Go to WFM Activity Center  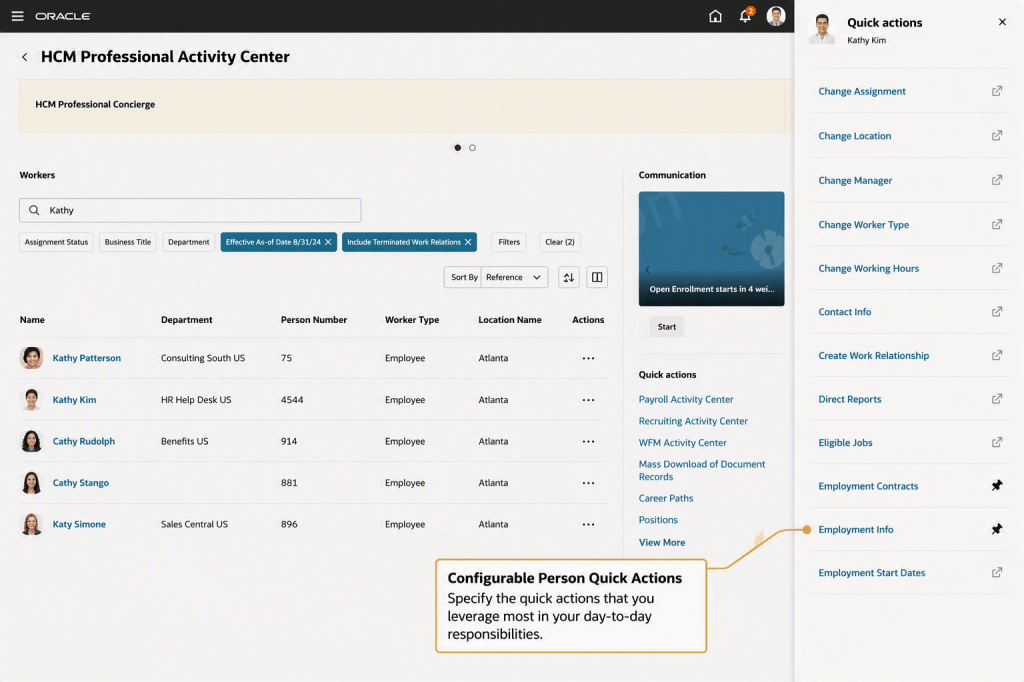click(x=682, y=443)
